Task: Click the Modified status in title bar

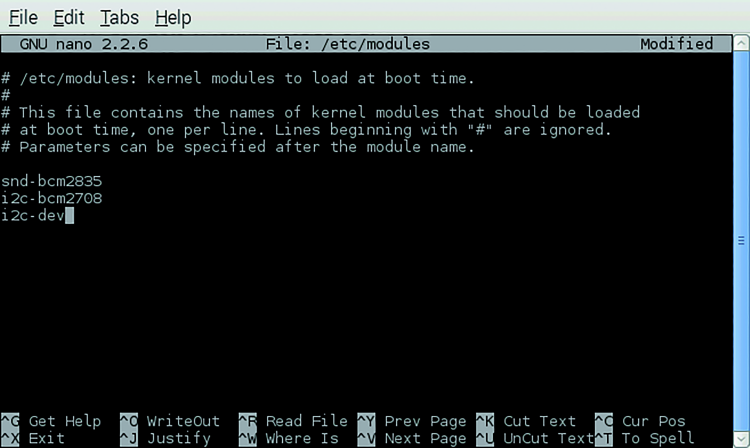Action: [676, 44]
